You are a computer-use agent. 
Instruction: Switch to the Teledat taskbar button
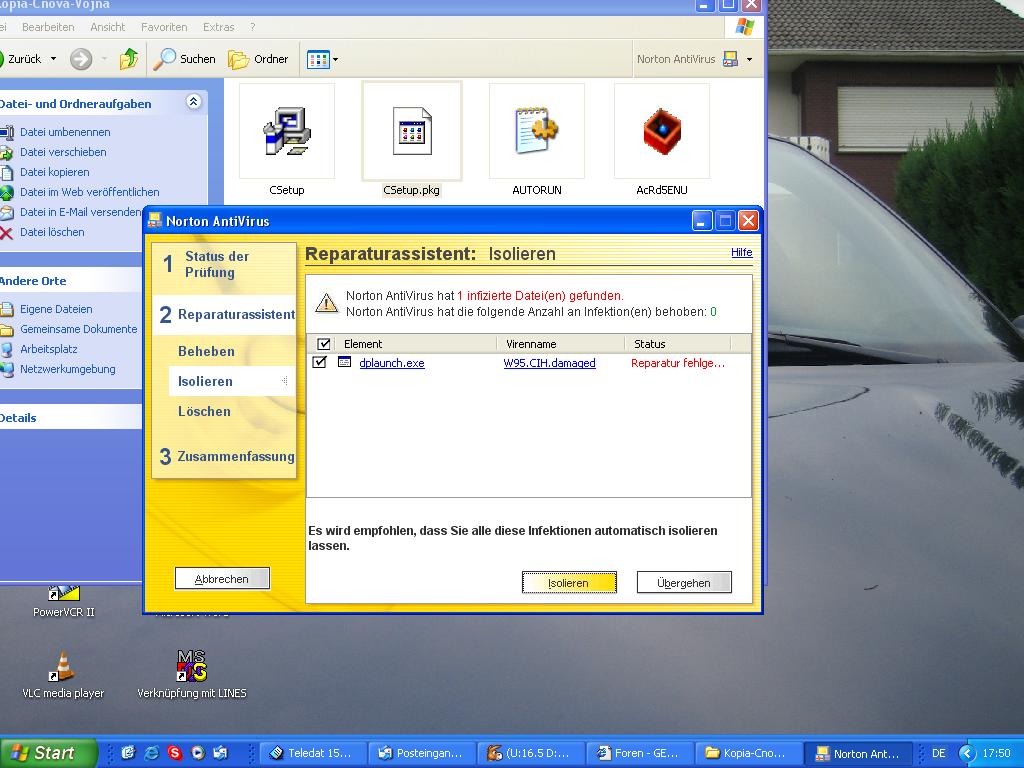tap(312, 754)
